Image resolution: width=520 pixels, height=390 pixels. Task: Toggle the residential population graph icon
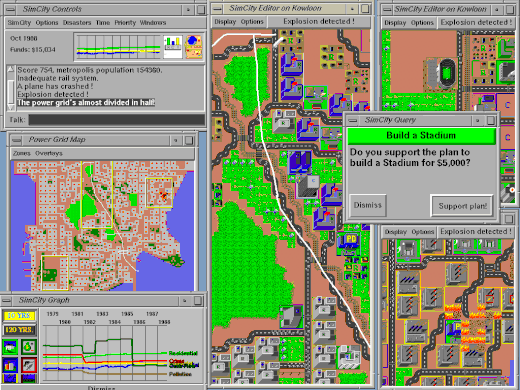[10, 347]
